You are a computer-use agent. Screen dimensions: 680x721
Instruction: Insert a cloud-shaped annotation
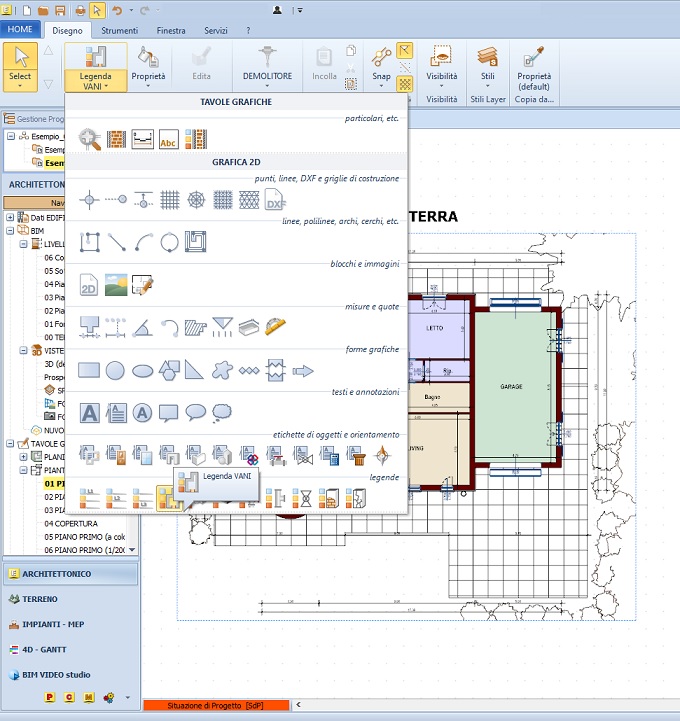tap(222, 412)
